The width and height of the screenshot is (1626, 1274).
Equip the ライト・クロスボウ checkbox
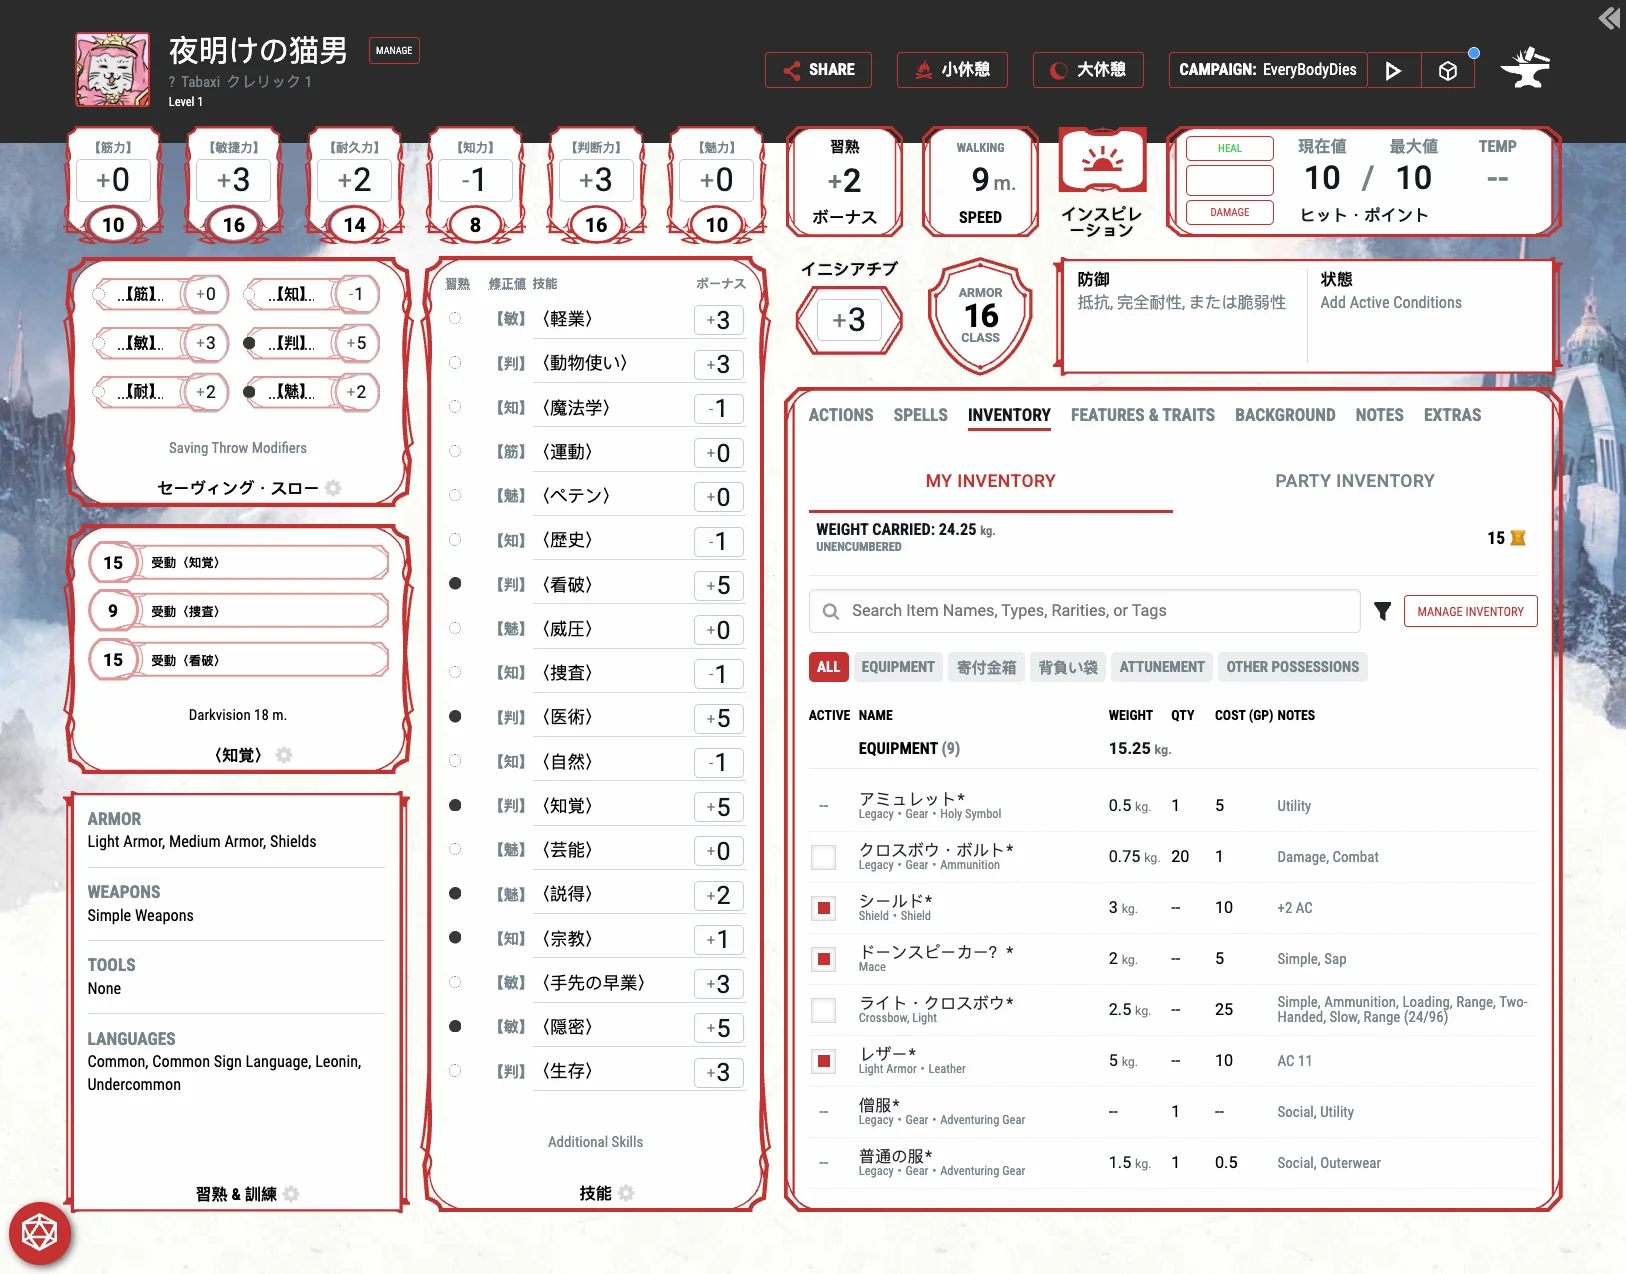[x=824, y=1010]
